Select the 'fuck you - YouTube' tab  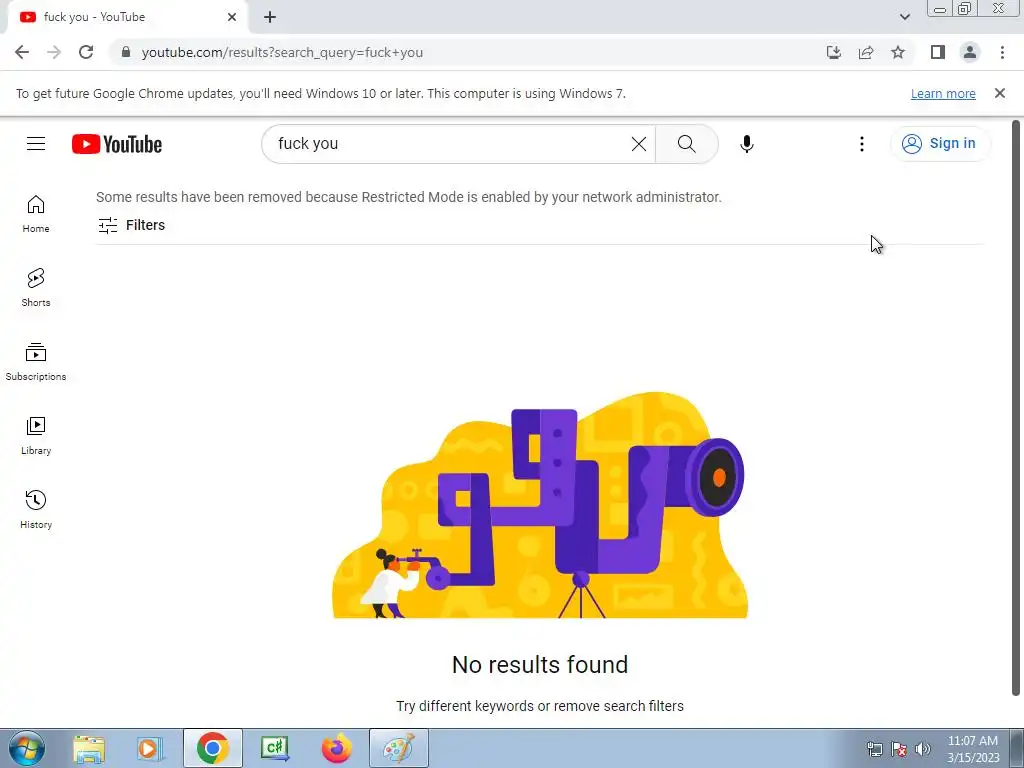[x=127, y=17]
